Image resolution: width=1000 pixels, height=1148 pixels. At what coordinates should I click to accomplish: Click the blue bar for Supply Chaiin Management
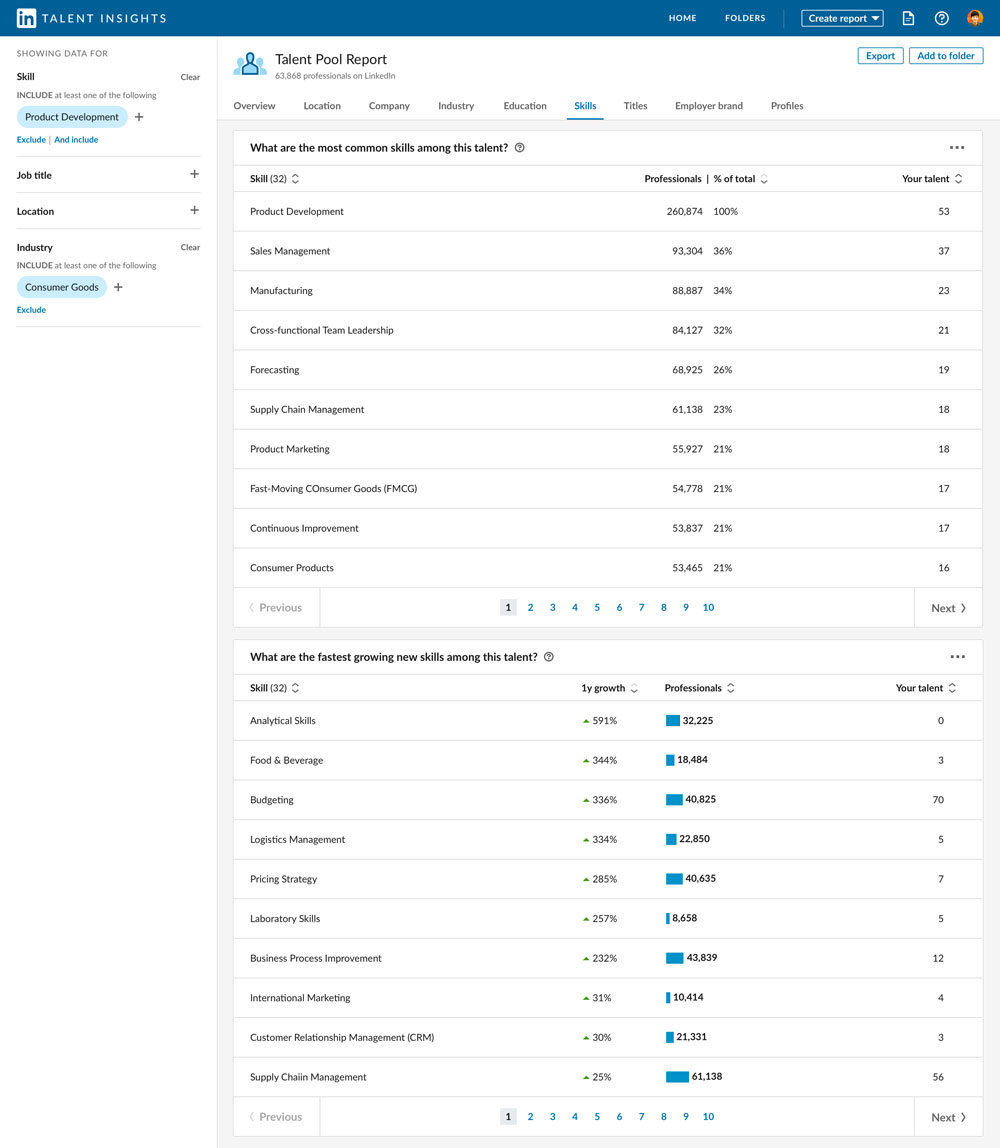coord(677,1077)
